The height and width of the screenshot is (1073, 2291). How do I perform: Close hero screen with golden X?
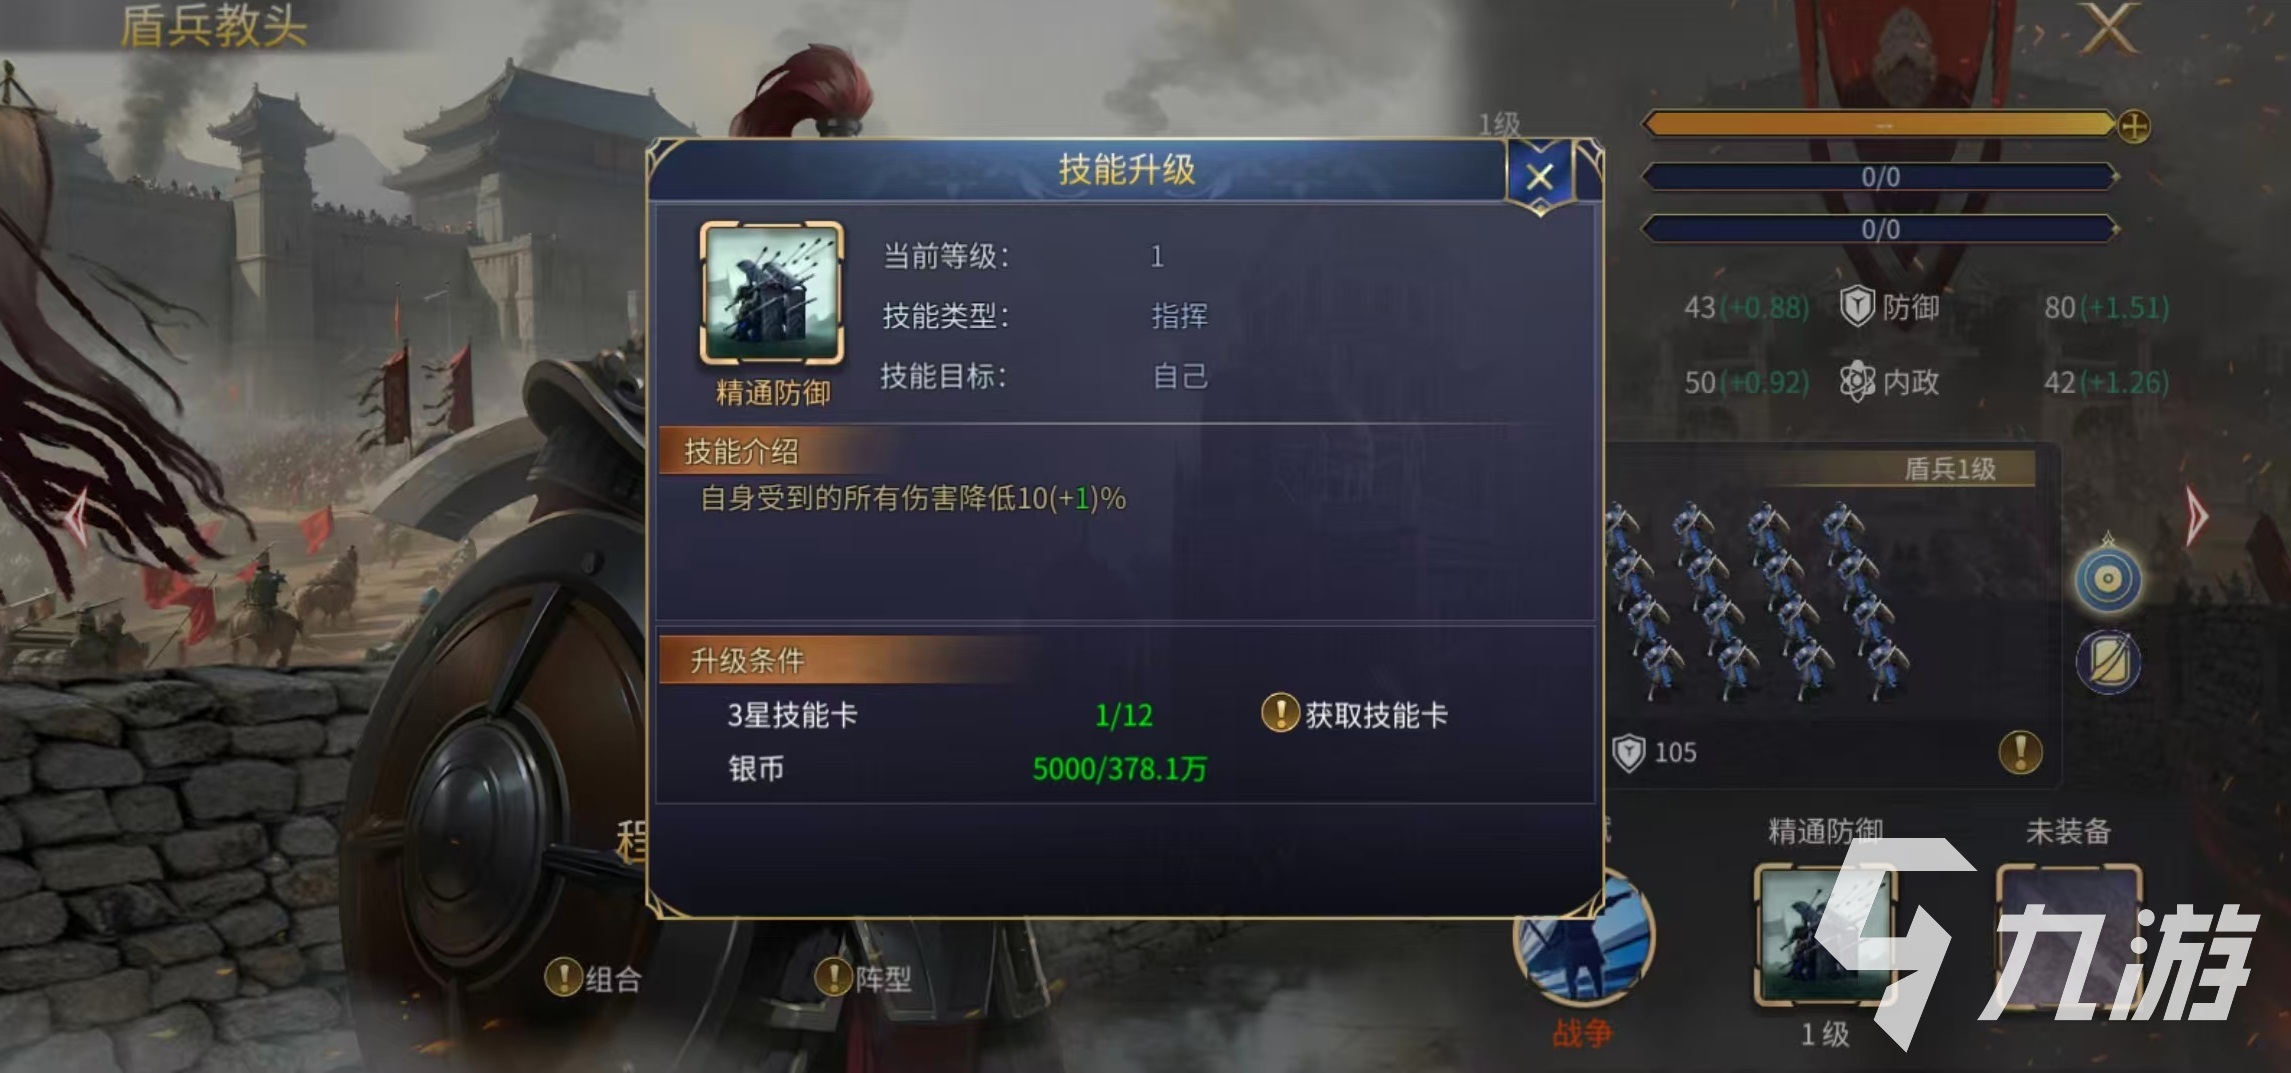coord(2110,28)
